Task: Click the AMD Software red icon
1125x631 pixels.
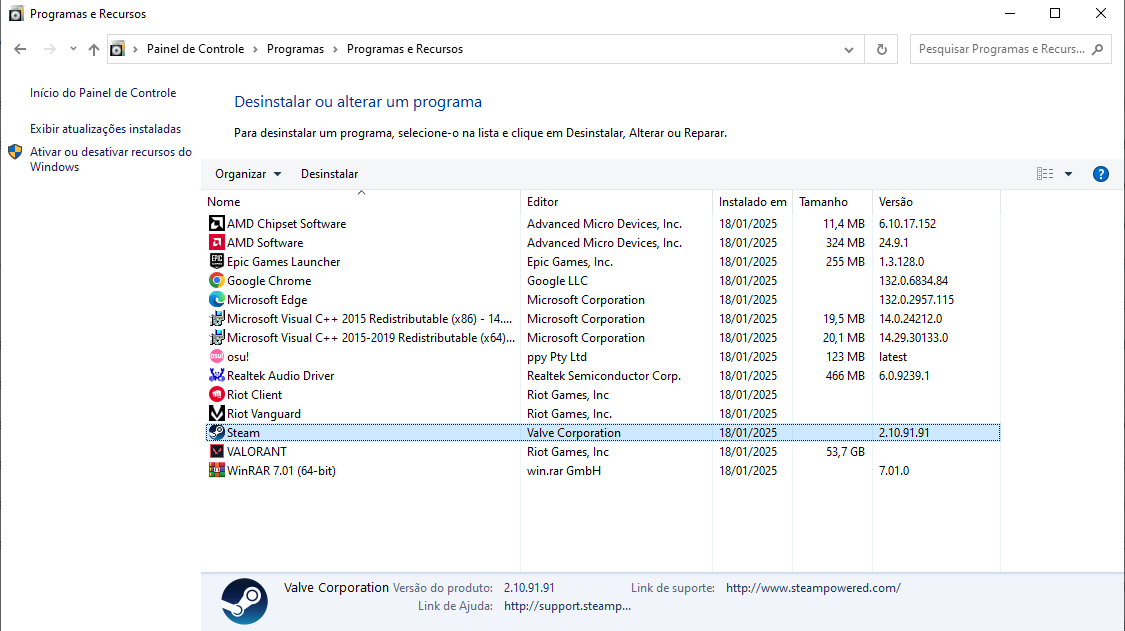Action: coord(217,243)
